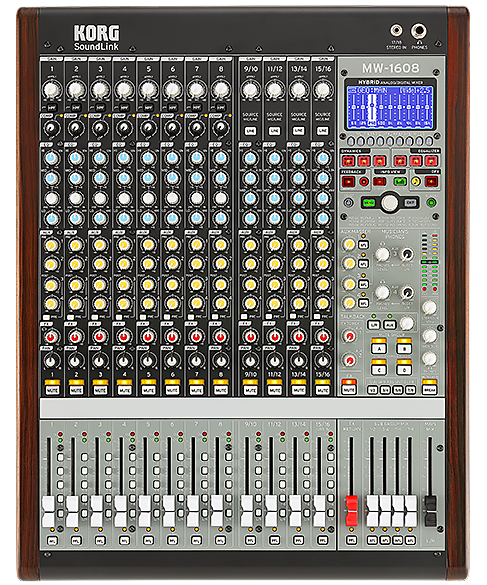Click the channel 1 fader cap
487x585 pixels.
[x=49, y=511]
